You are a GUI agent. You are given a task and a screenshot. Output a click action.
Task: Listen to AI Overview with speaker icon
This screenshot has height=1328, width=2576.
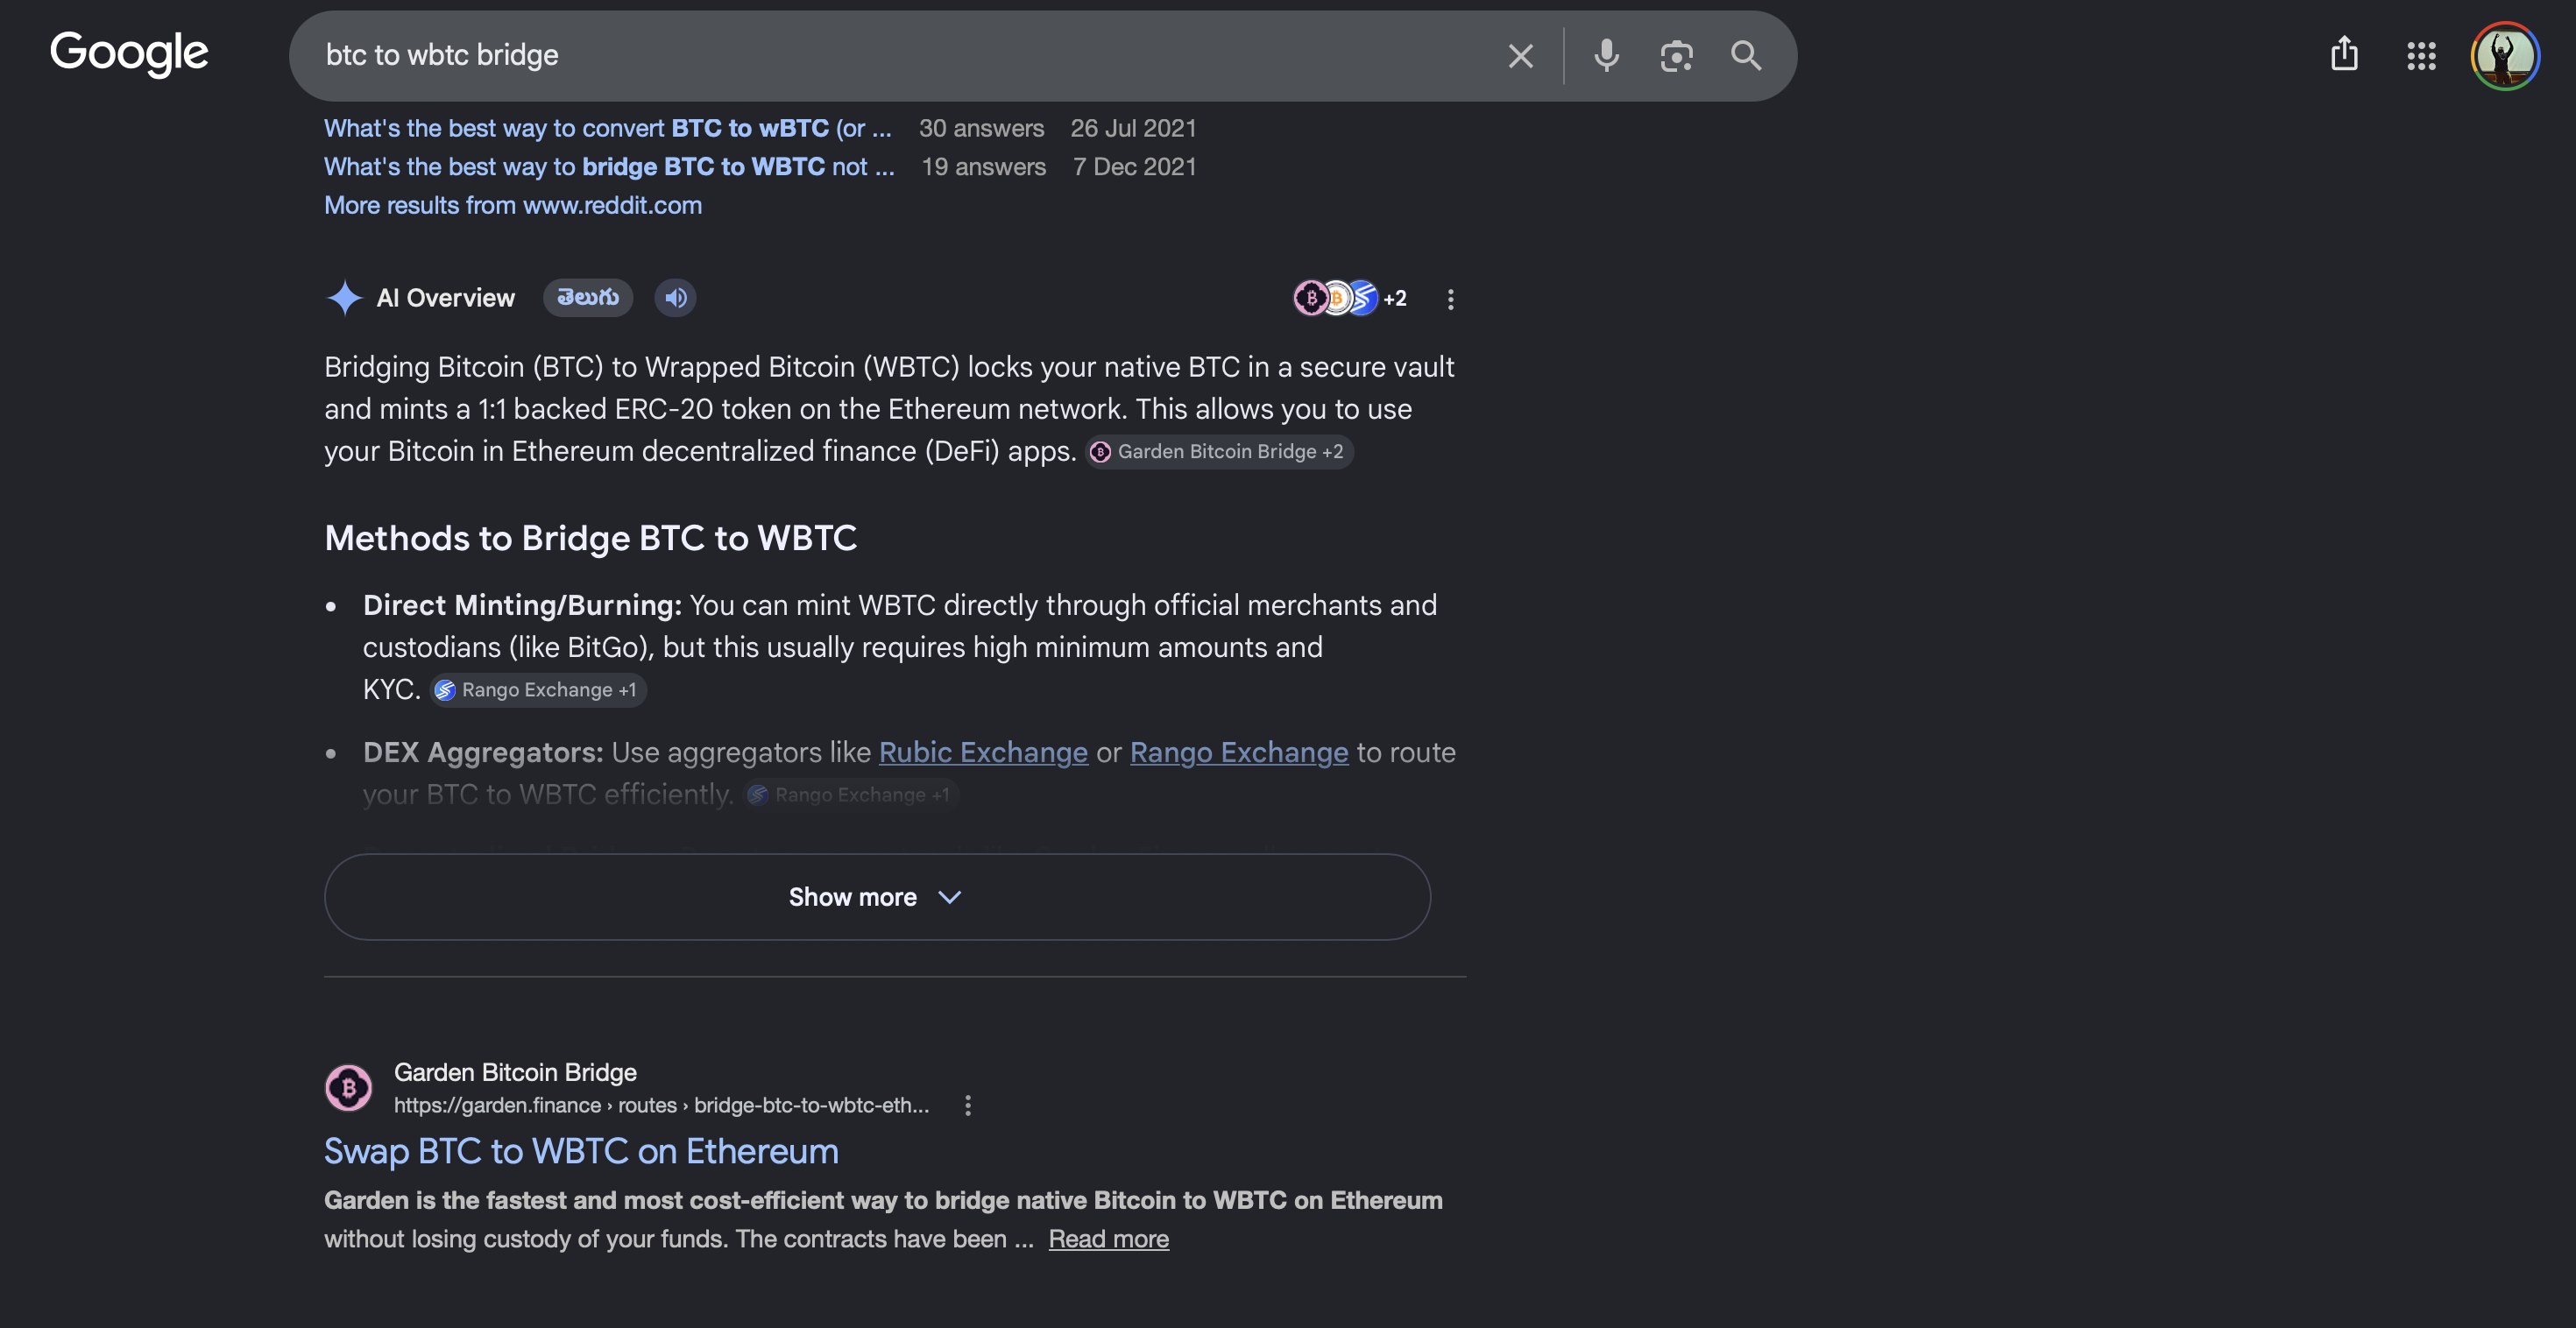pyautogui.click(x=676, y=298)
